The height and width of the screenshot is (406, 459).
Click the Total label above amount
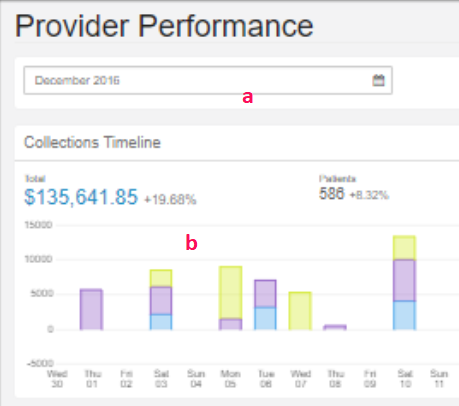tap(35, 179)
